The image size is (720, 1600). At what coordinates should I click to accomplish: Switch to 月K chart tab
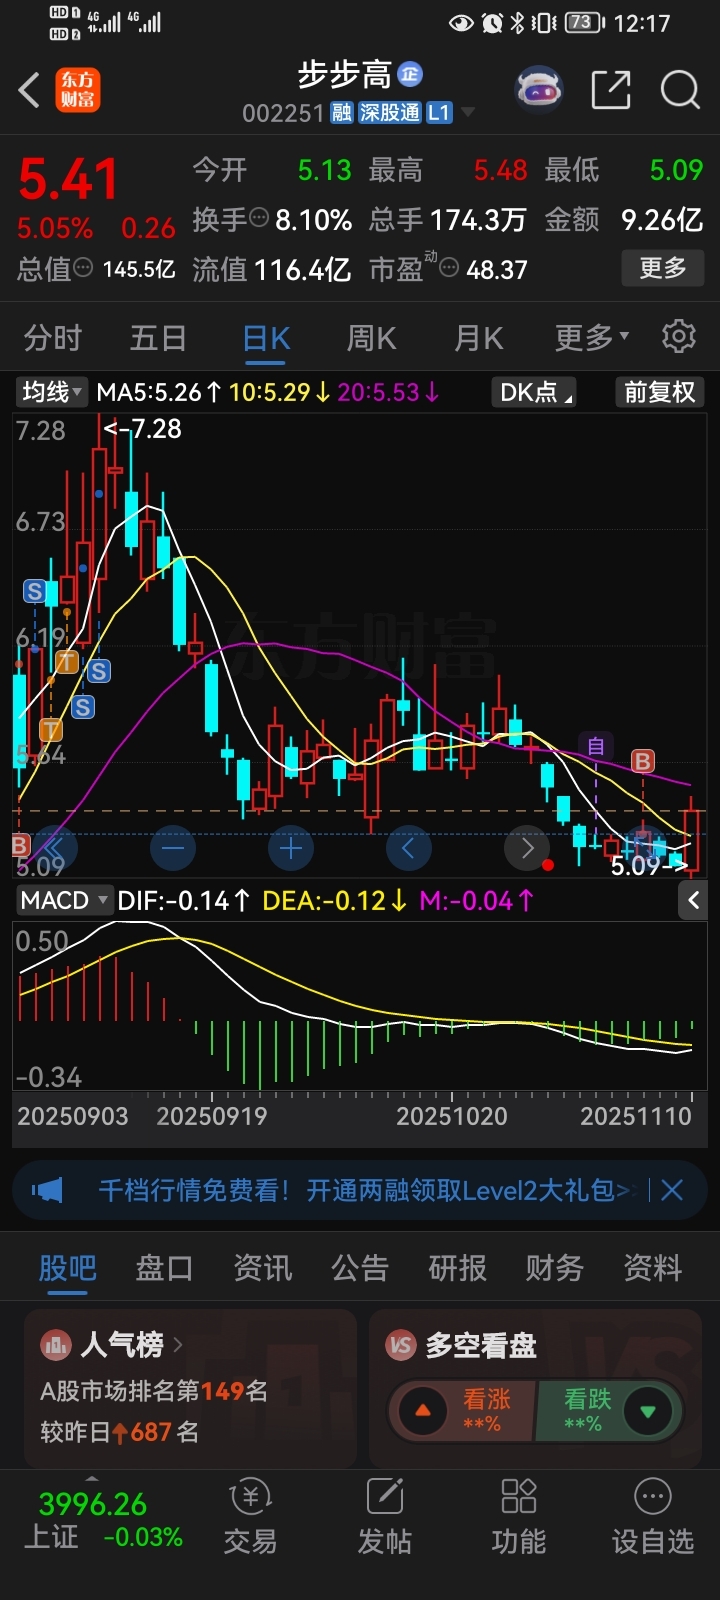[479, 338]
